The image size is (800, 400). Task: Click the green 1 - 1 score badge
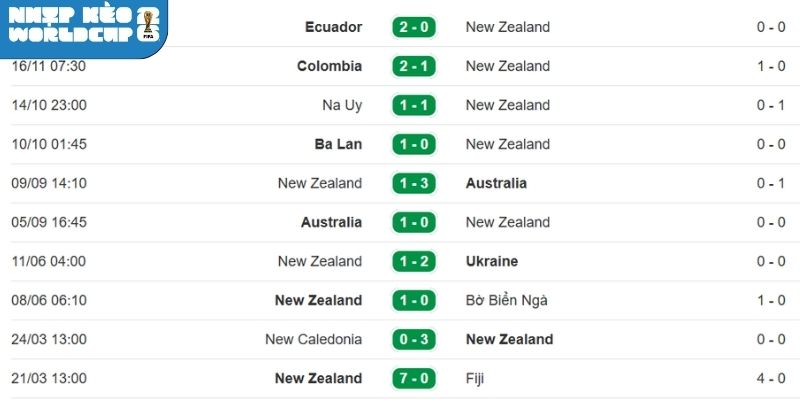click(413, 106)
